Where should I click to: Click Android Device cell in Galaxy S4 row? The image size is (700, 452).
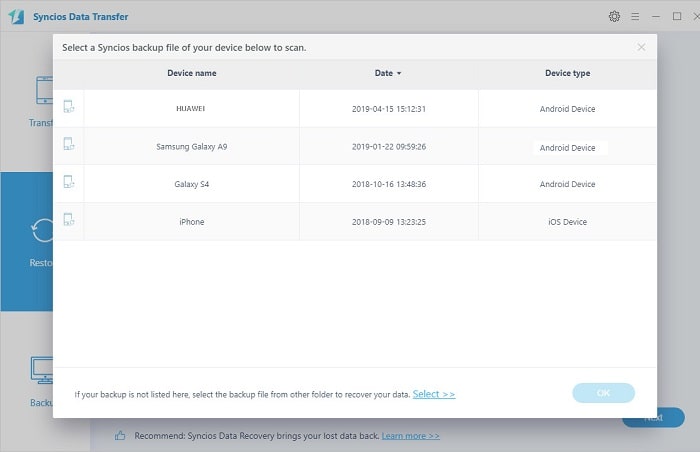(x=567, y=184)
